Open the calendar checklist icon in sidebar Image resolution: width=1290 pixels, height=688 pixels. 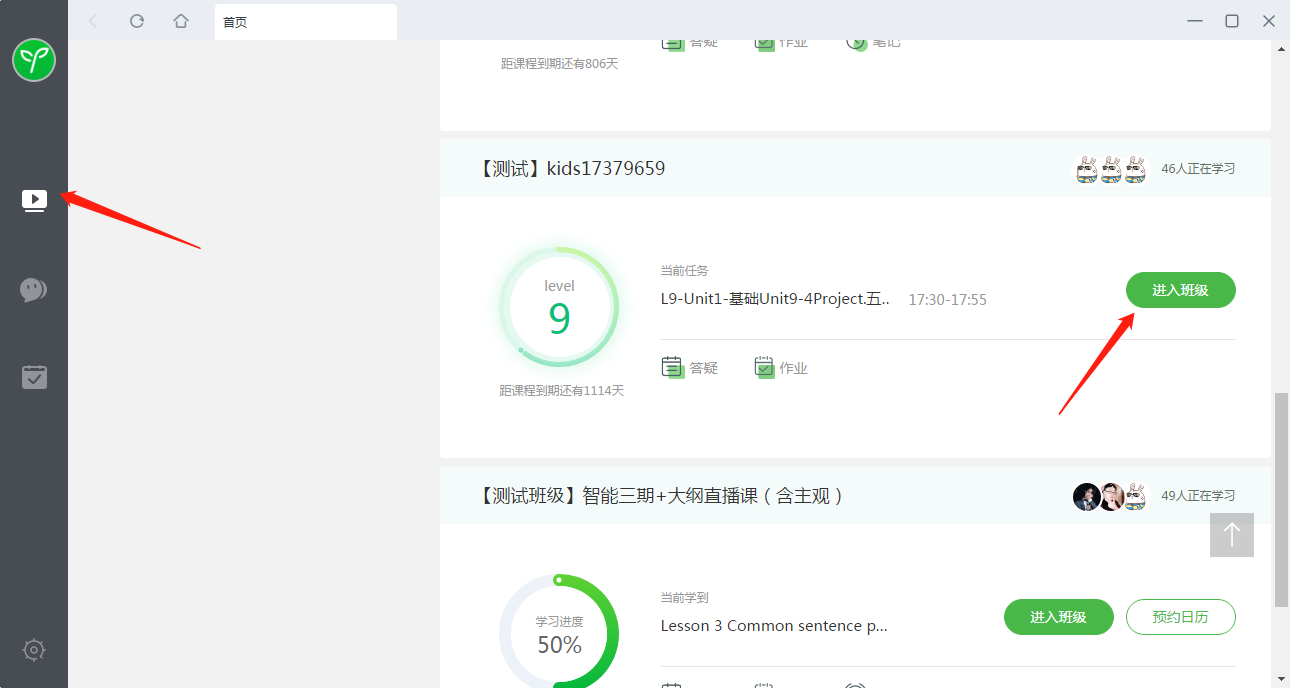coord(34,377)
